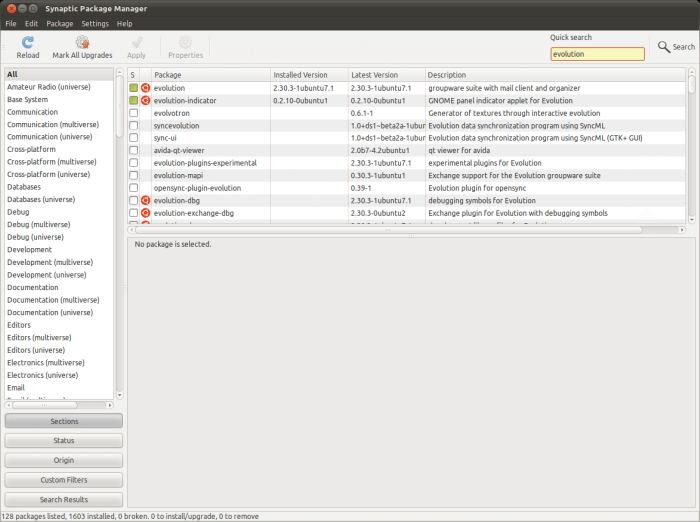This screenshot has height=522, width=700.
Task: Sort by the Package column header
Action: (211, 75)
